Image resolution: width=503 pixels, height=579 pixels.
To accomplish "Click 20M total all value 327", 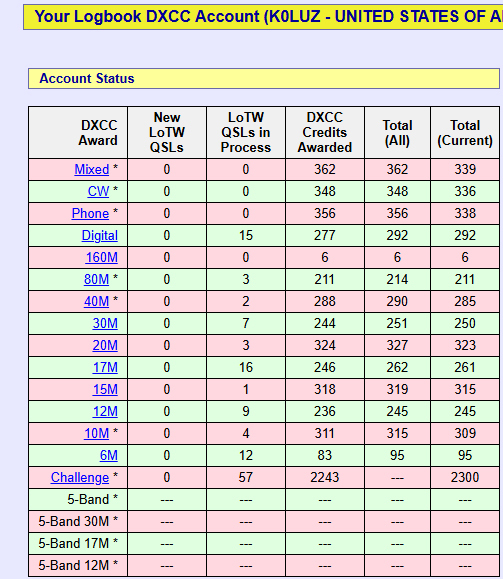I will pos(397,345).
